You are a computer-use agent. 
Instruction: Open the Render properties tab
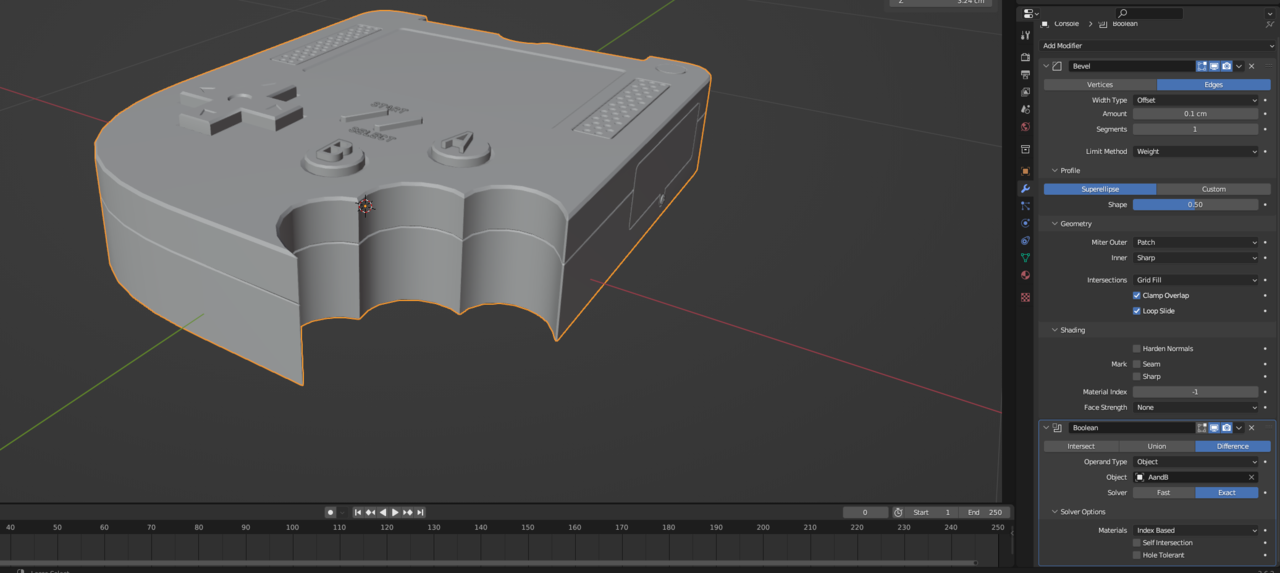tap(1025, 57)
